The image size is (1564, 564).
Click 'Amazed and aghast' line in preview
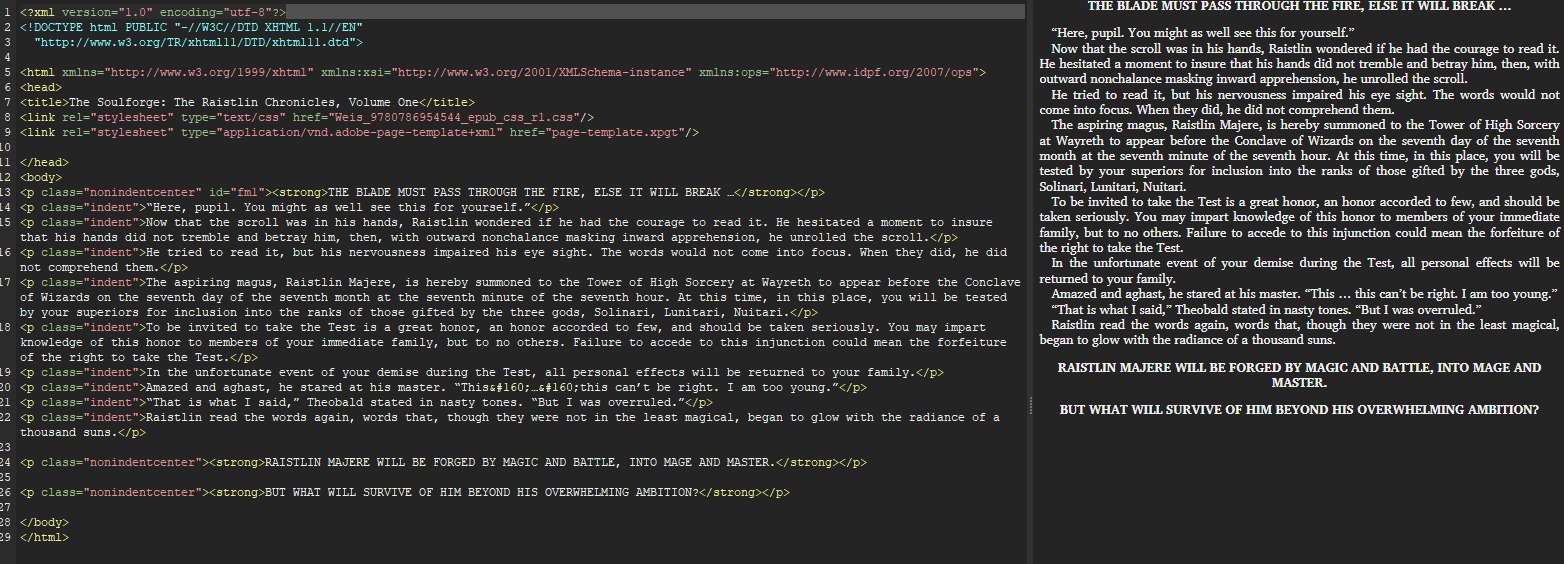point(1305,293)
